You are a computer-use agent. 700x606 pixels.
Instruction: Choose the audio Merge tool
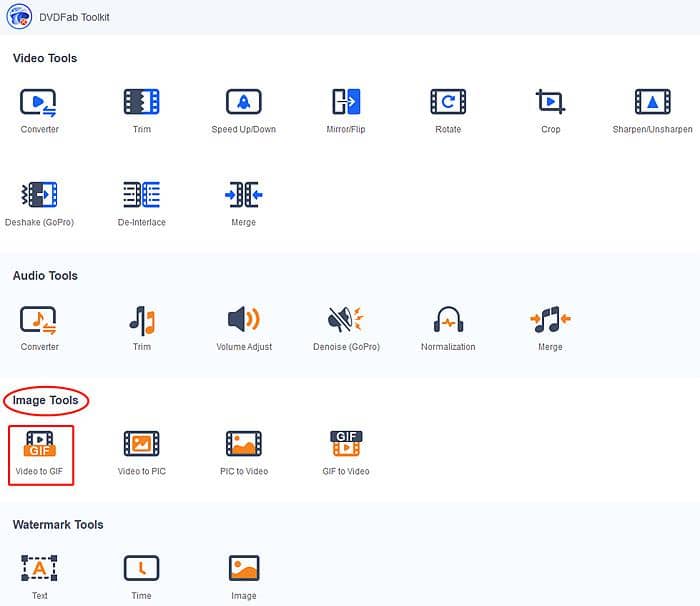coord(550,329)
